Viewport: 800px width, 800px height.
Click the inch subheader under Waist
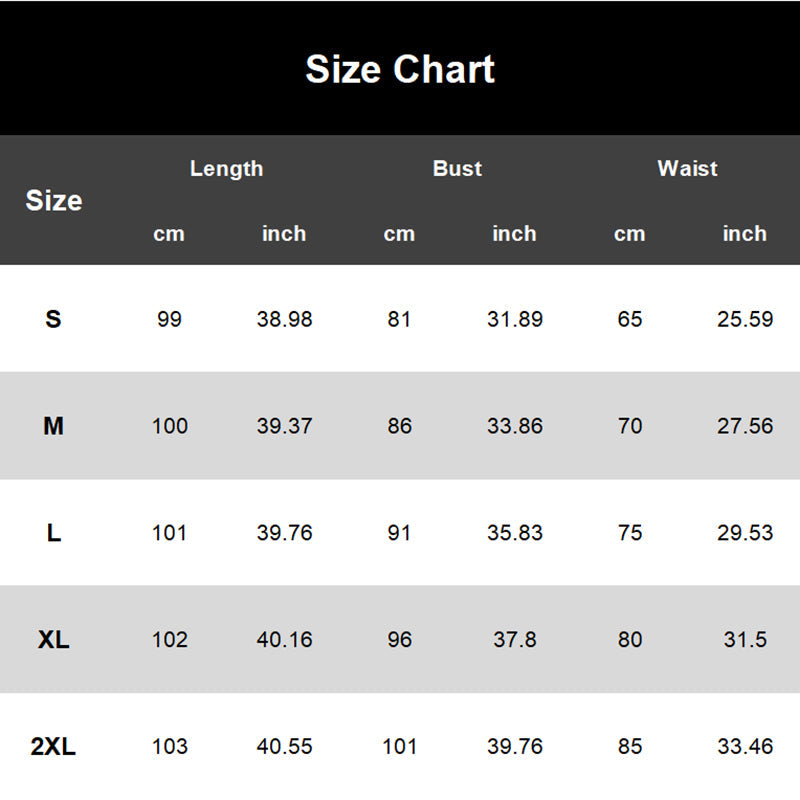tap(745, 234)
